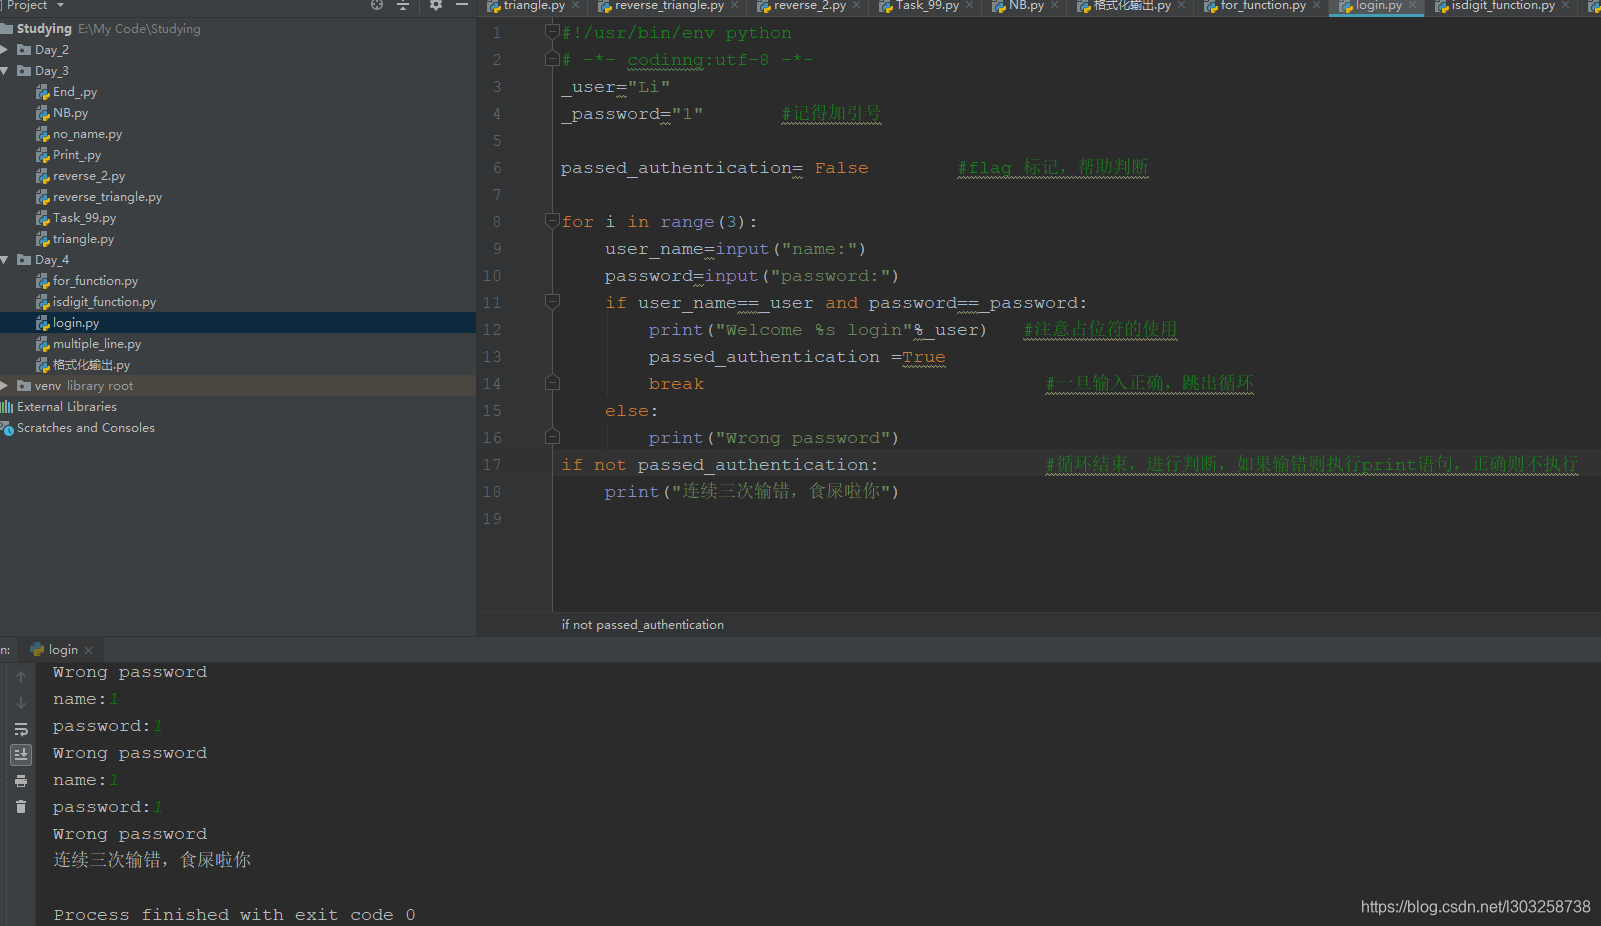This screenshot has height=926, width=1601.
Task: Expand the Day_2 folder
Action: tap(5, 50)
